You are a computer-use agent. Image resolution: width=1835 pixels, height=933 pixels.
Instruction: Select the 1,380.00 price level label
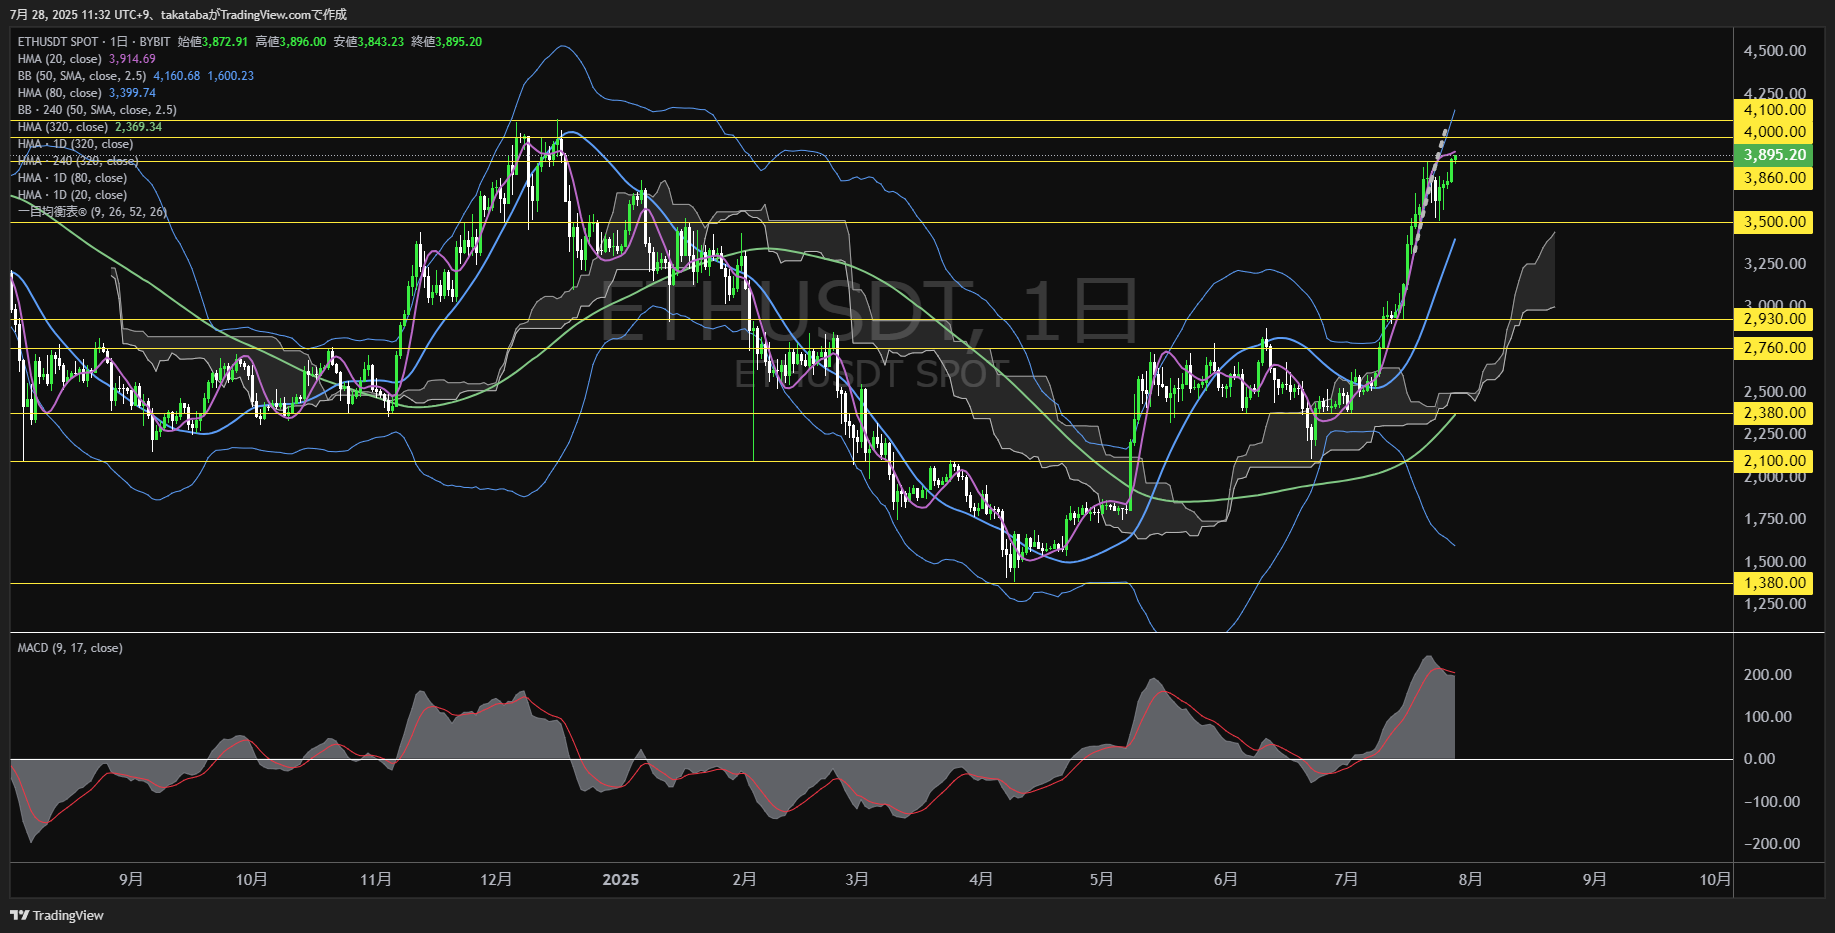(x=1775, y=583)
